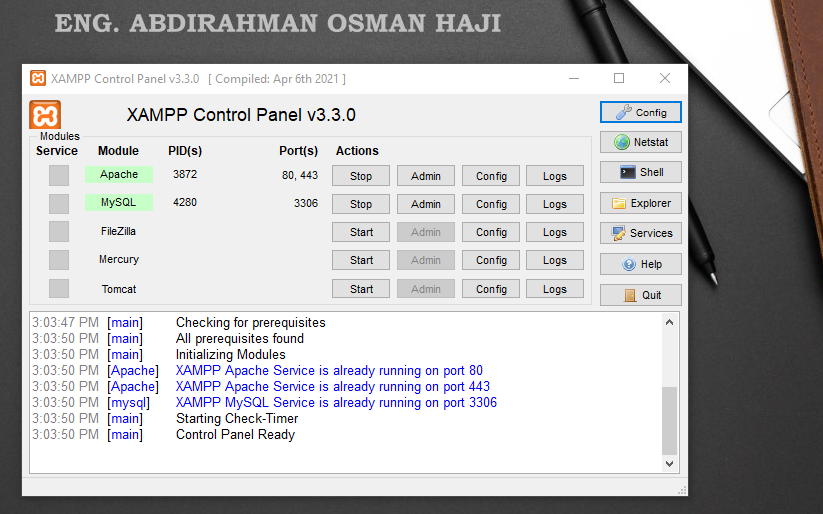
Task: Click the log scrollbar thumb
Action: click(669, 421)
